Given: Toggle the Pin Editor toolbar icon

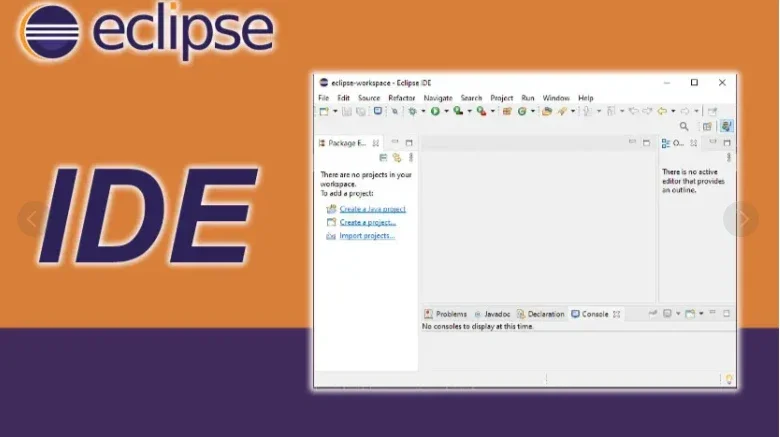Looking at the screenshot, I should (x=712, y=111).
